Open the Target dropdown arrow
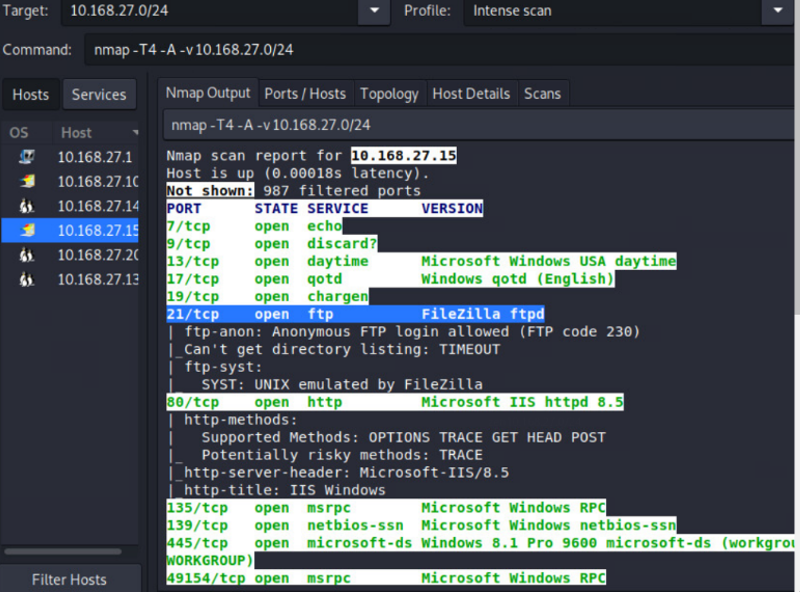The height and width of the screenshot is (592, 800). pos(374,11)
